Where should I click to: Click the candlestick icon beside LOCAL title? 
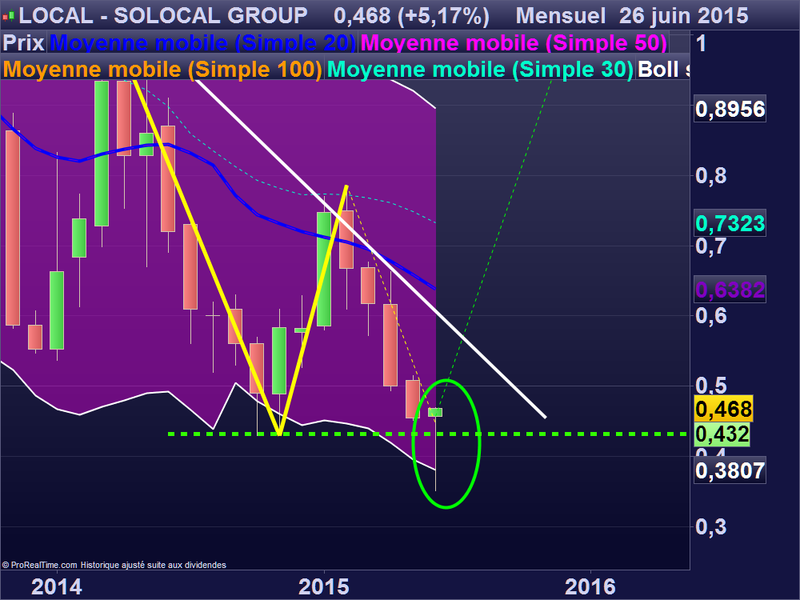coord(8,16)
